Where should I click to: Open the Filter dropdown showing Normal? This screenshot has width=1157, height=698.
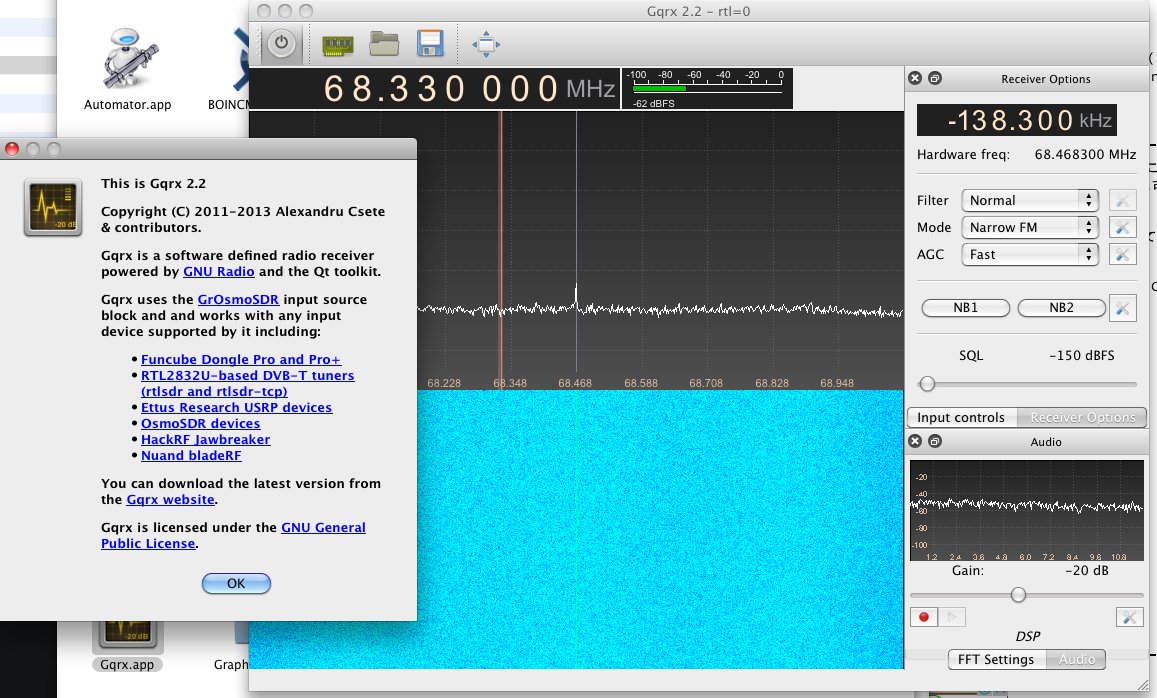point(1029,200)
